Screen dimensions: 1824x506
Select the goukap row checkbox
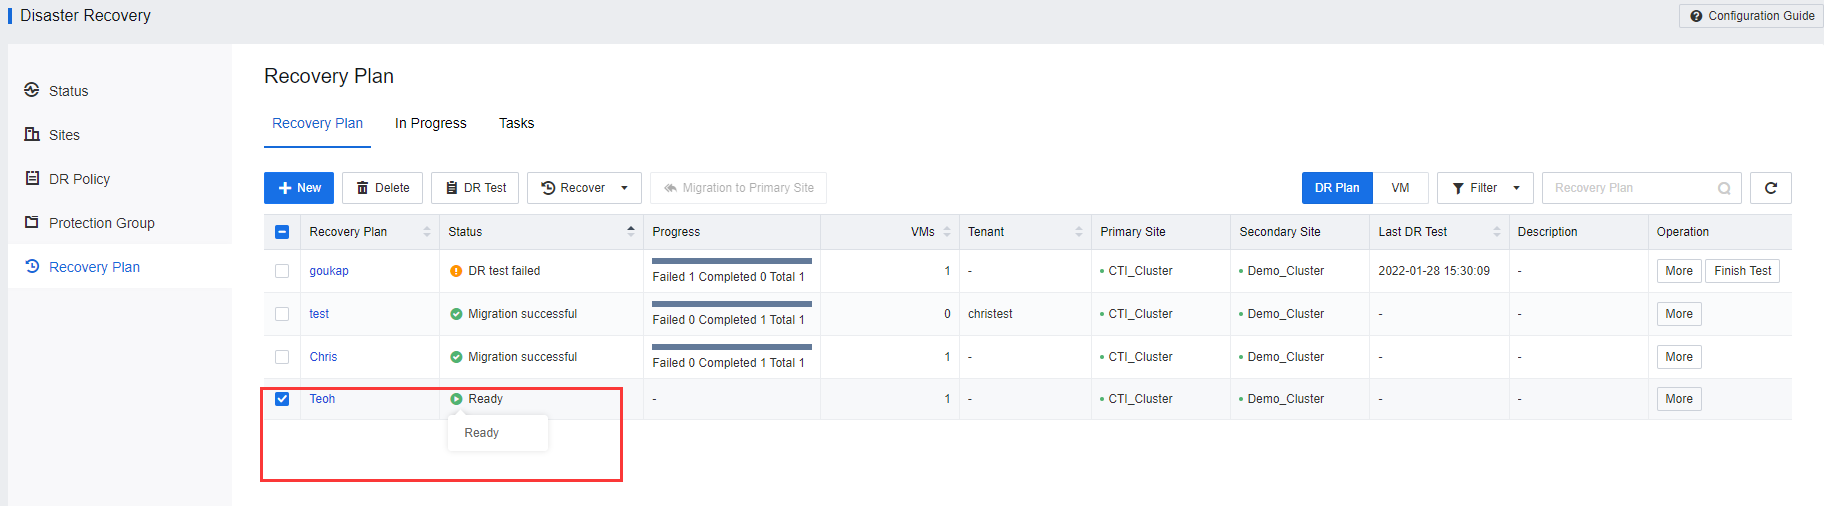(282, 271)
